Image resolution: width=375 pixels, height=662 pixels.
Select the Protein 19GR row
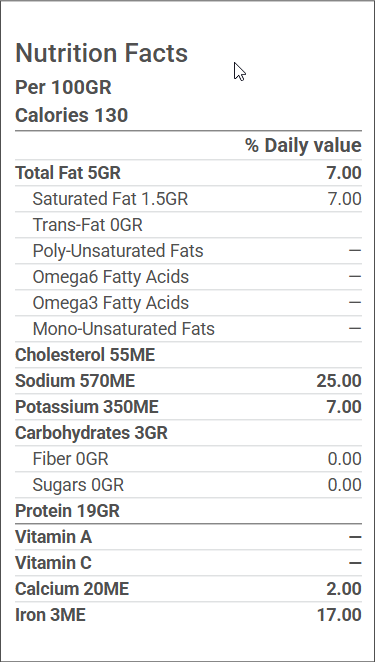(188, 511)
